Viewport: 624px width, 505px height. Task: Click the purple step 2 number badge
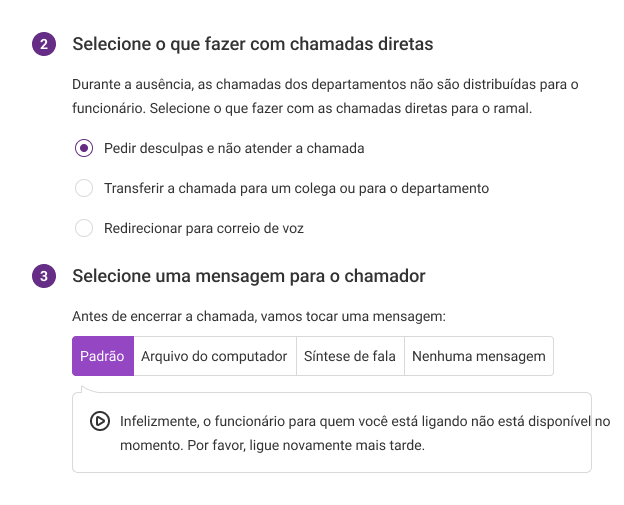[44, 44]
